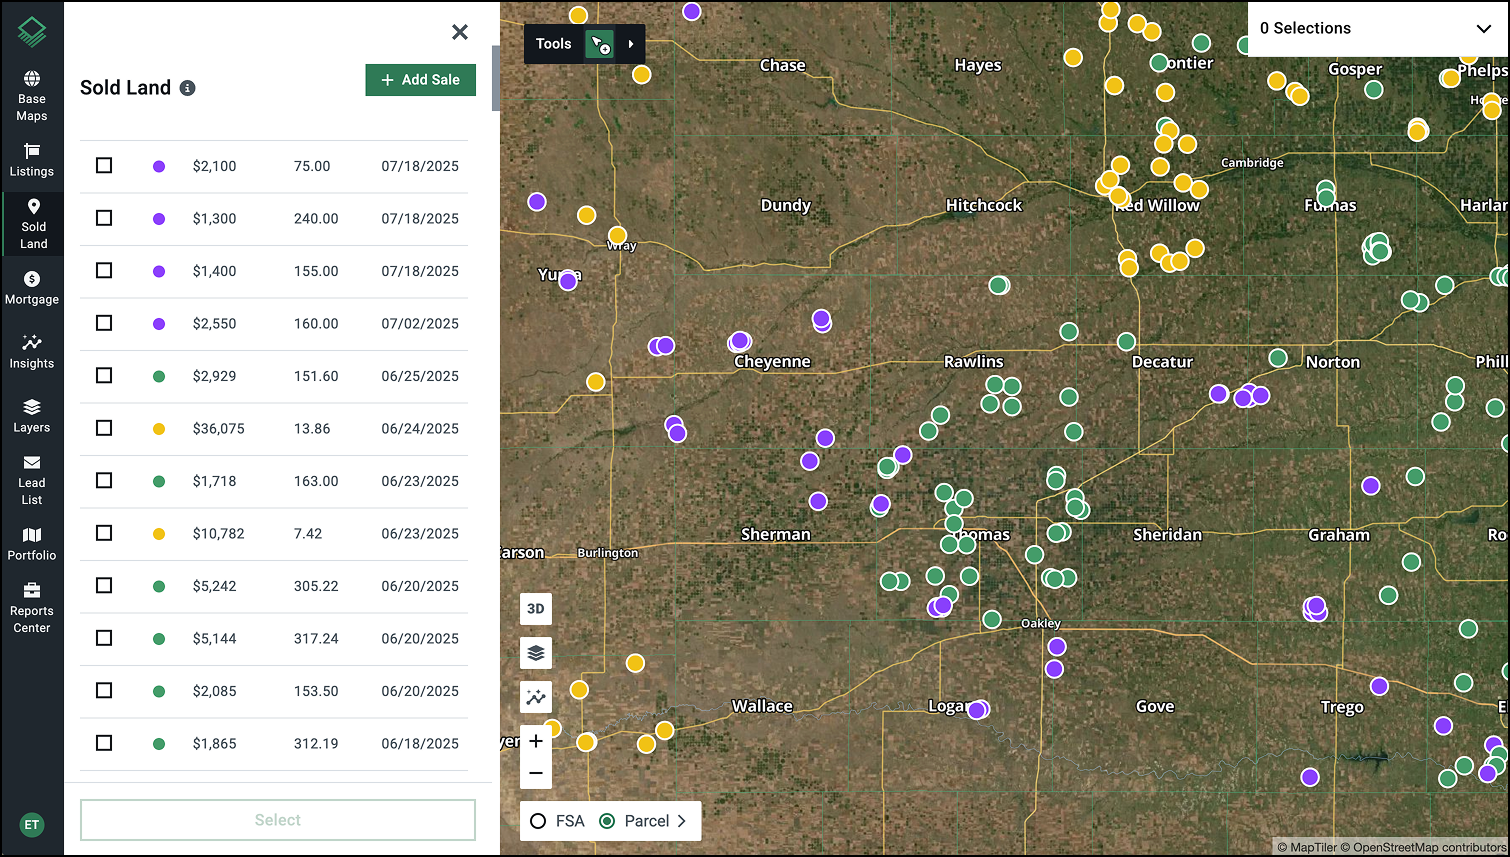Open the map layers stack button
Image resolution: width=1510 pixels, height=857 pixels.
coord(536,653)
